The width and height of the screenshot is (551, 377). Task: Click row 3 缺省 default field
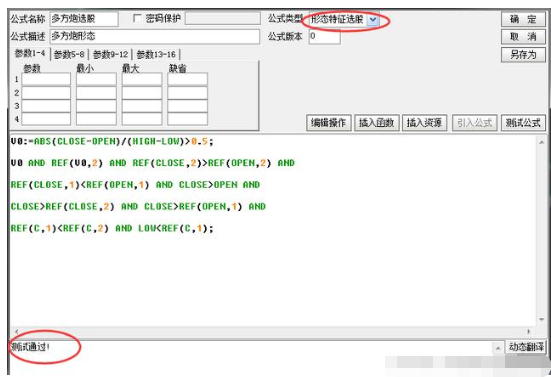coord(188,106)
